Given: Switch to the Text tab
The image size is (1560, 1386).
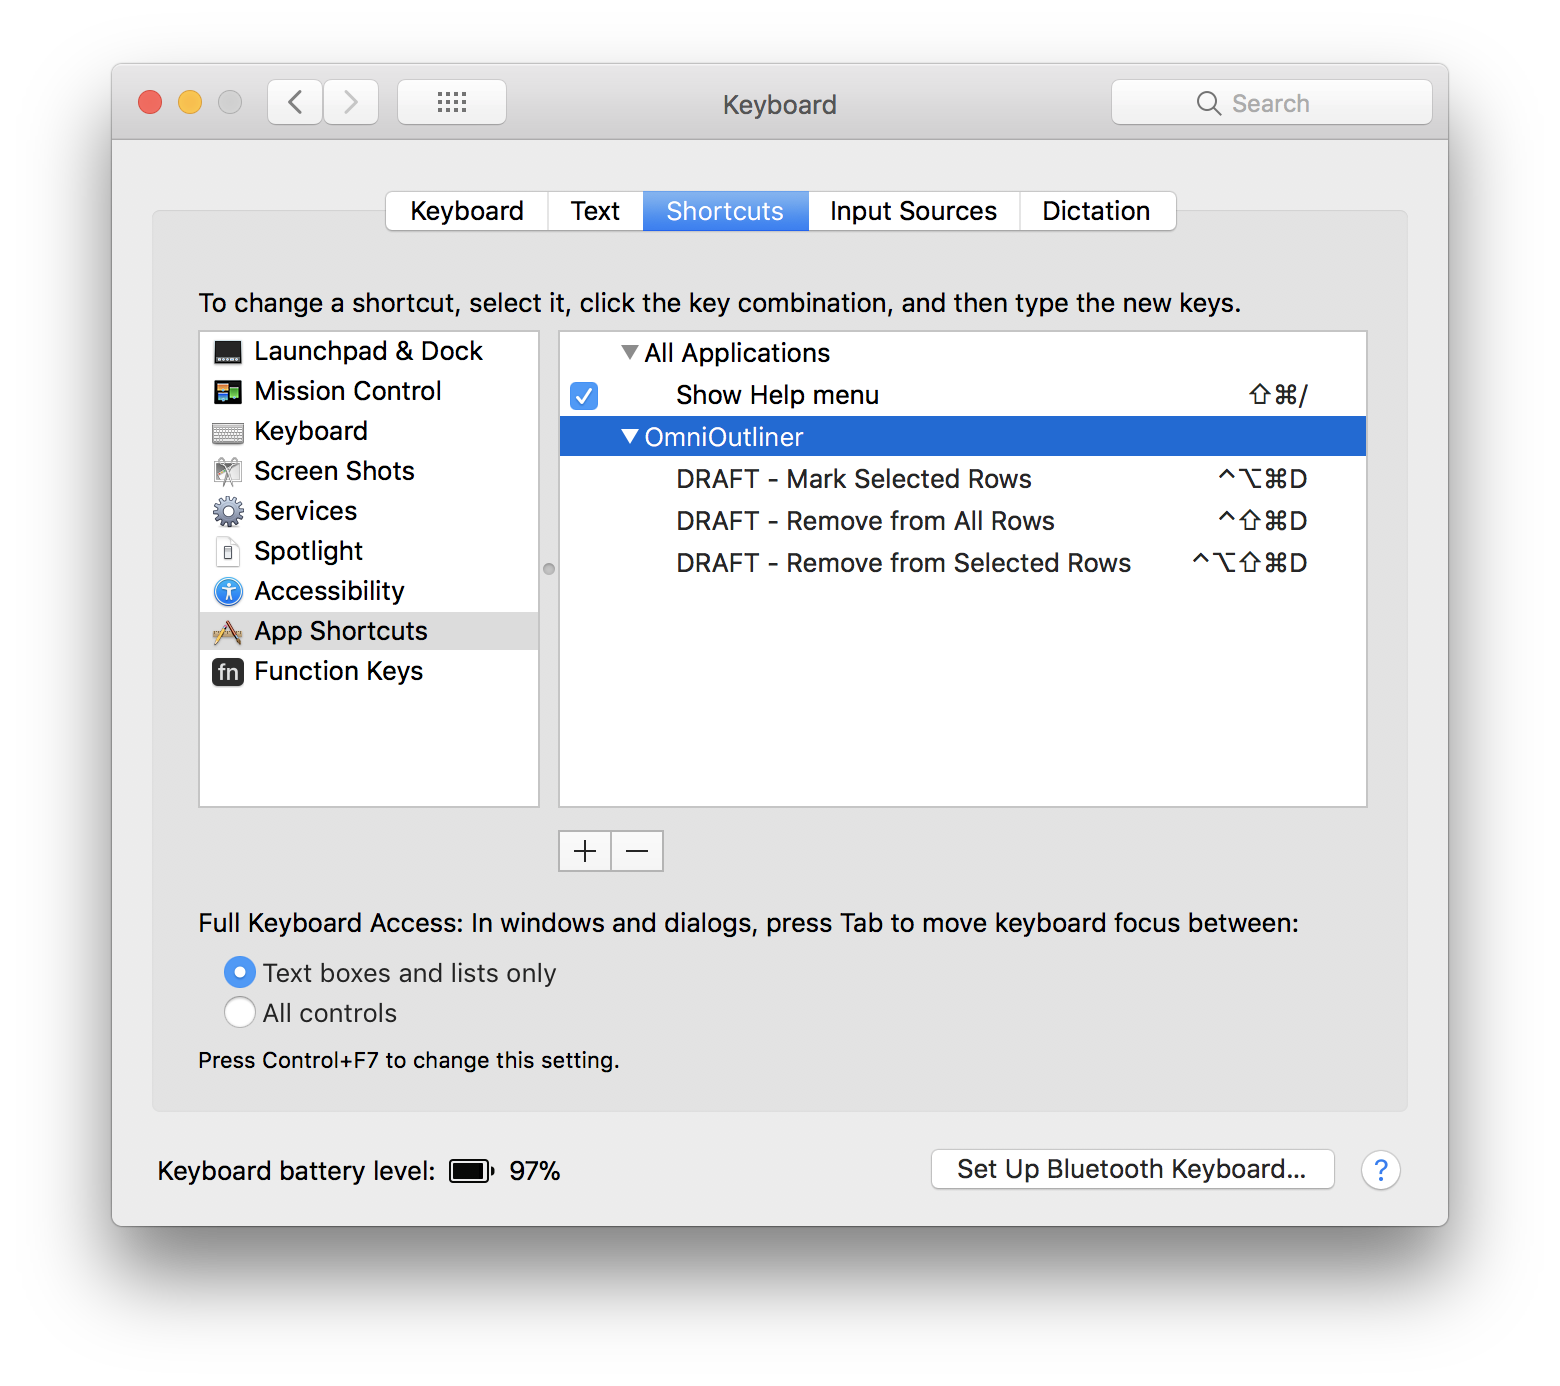Looking at the screenshot, I should [x=595, y=211].
